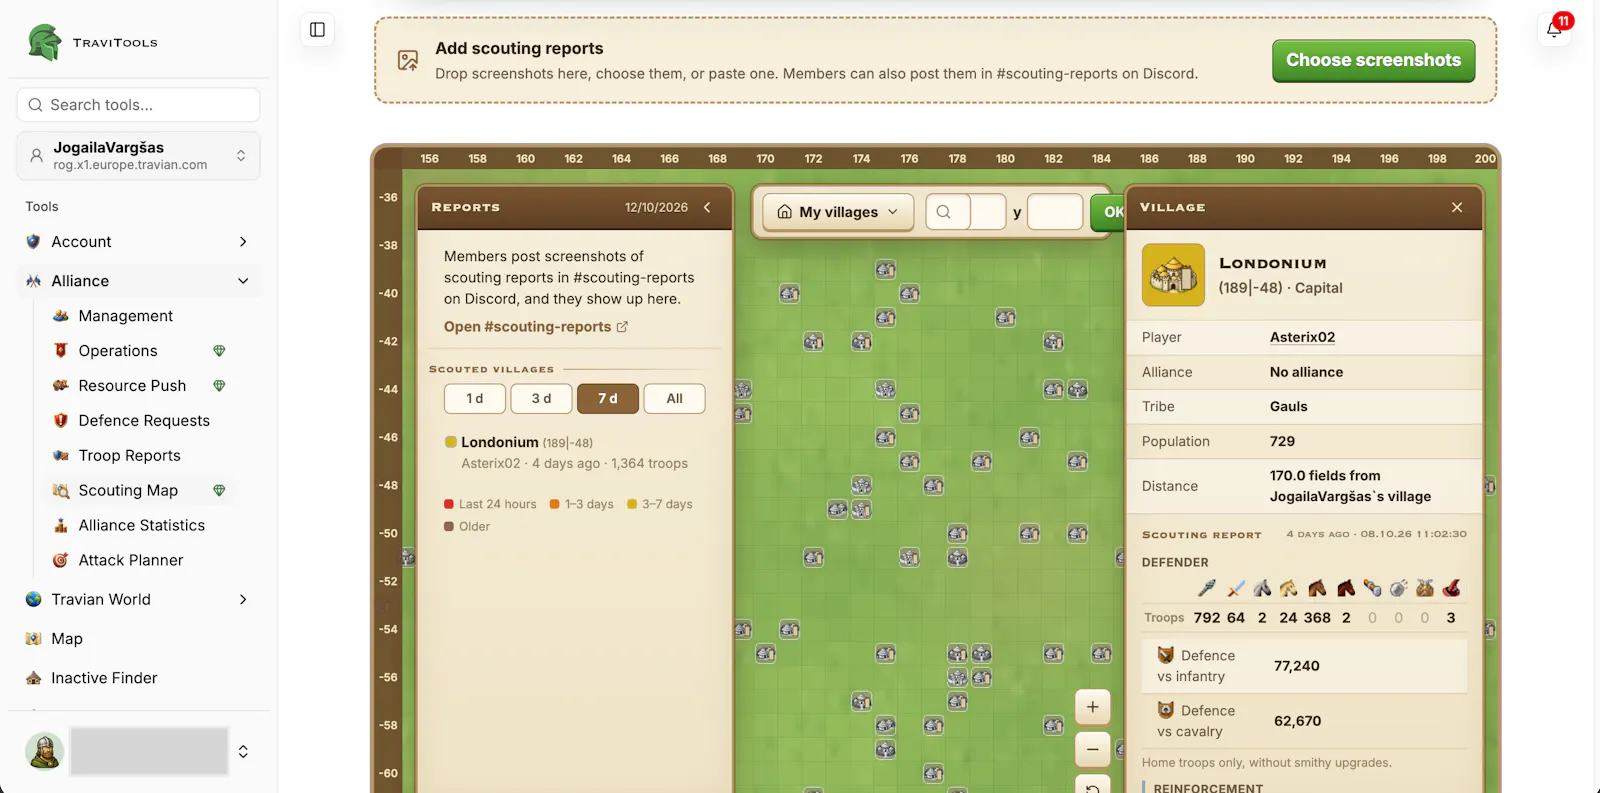
Task: Click the Defence vs cavalry shield icon
Action: pos(1165,710)
